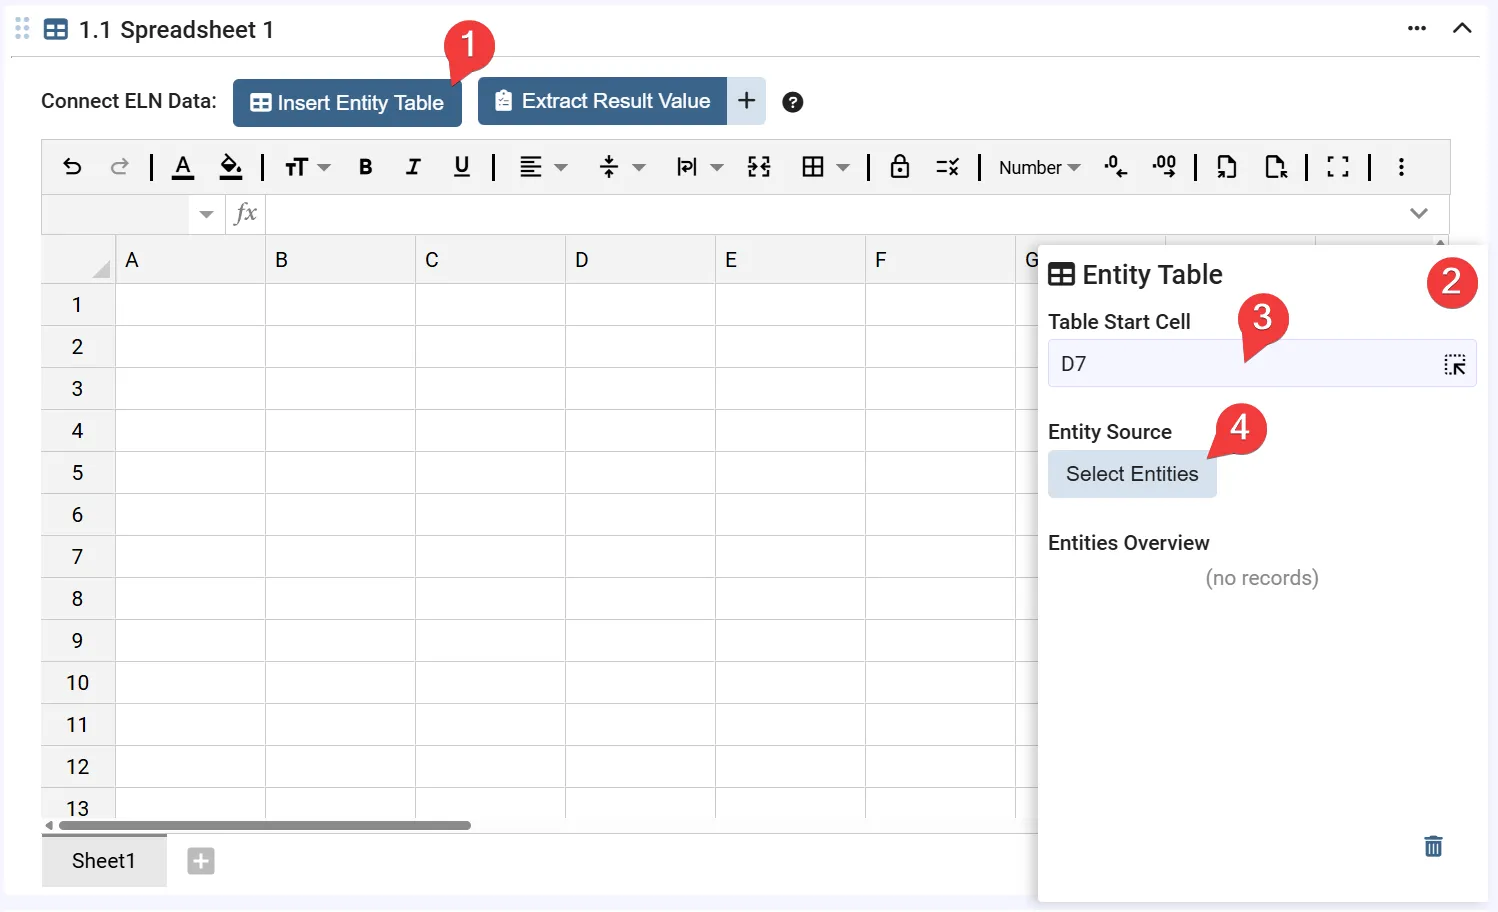Click the fill color bucket icon
Viewport: 1498px width, 912px height.
point(231,167)
